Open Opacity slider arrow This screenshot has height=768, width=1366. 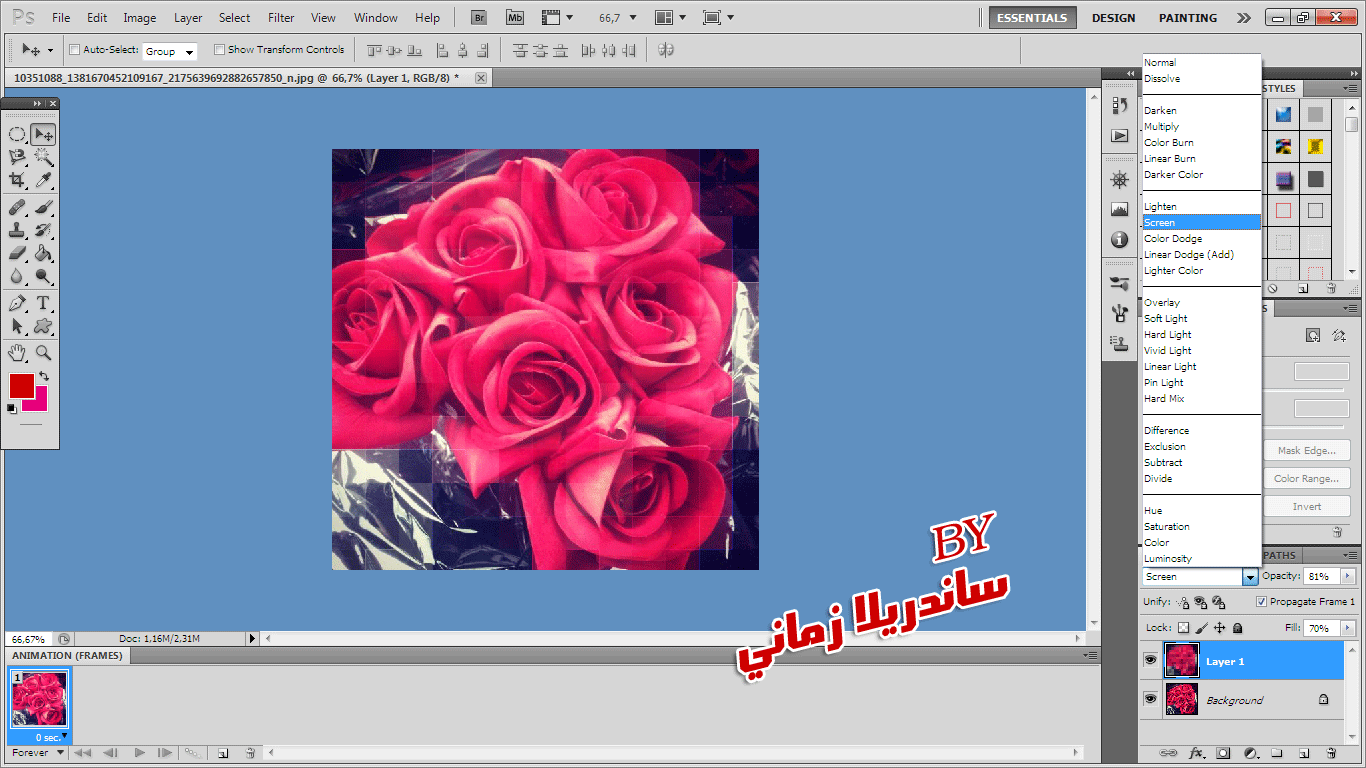[x=1347, y=577]
